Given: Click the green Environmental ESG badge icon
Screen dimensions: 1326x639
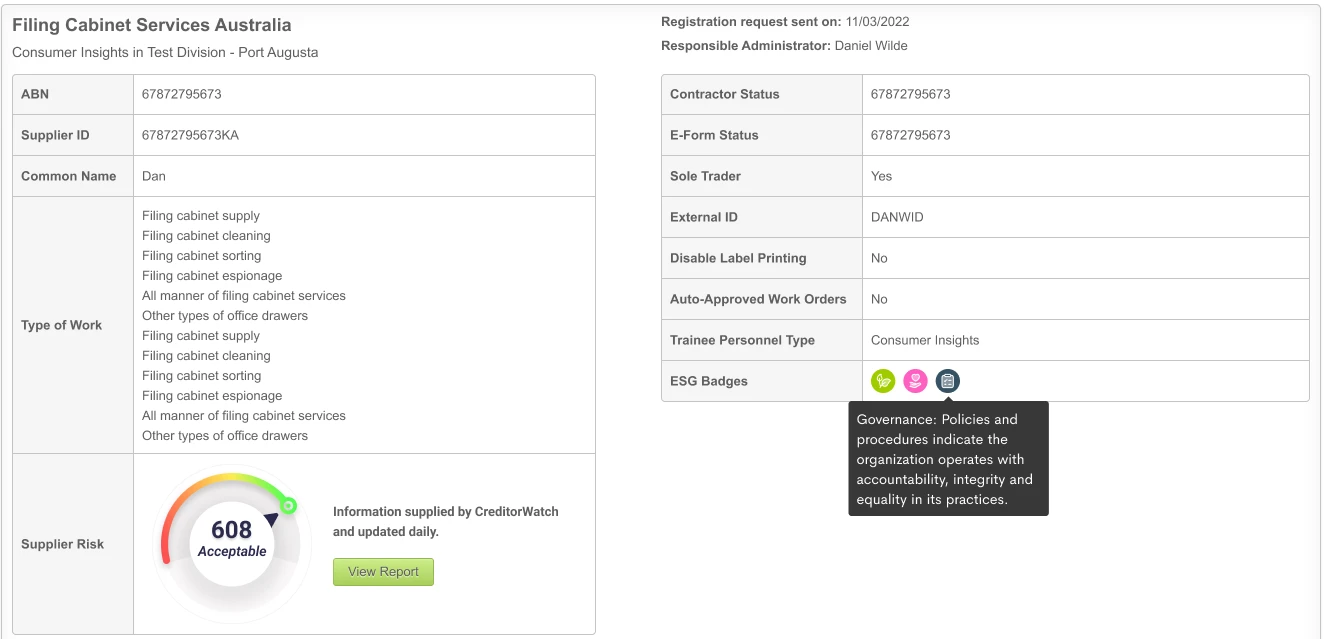Looking at the screenshot, I should pyautogui.click(x=883, y=381).
